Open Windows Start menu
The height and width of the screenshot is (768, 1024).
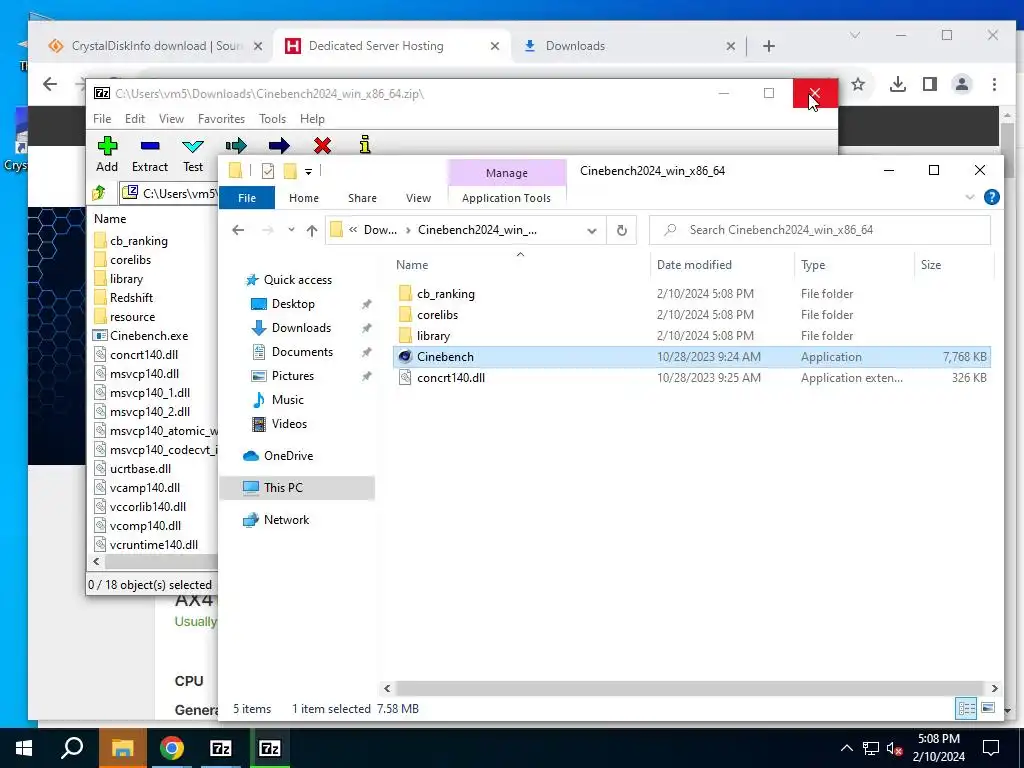[x=24, y=748]
